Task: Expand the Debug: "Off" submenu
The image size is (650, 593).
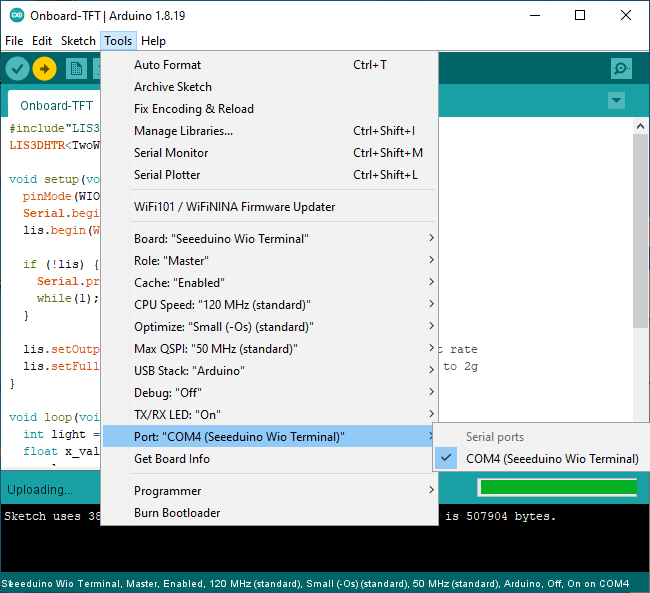Action: 270,392
